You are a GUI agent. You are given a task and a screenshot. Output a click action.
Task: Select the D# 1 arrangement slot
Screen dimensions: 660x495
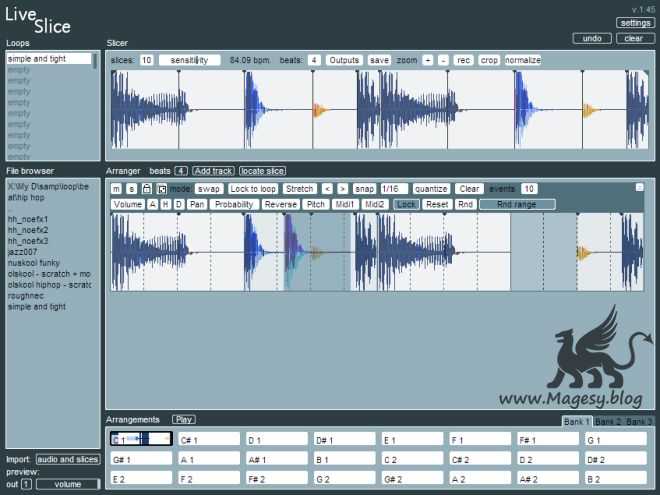click(x=345, y=439)
